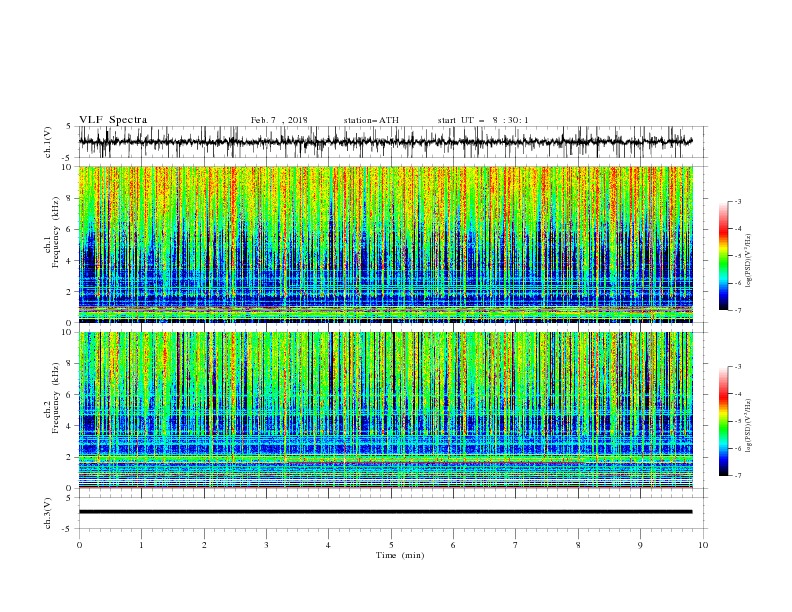Screen dimensions: 792x612
Task: Click the "-3" label on ch.1 colorbar
Action: (737, 201)
